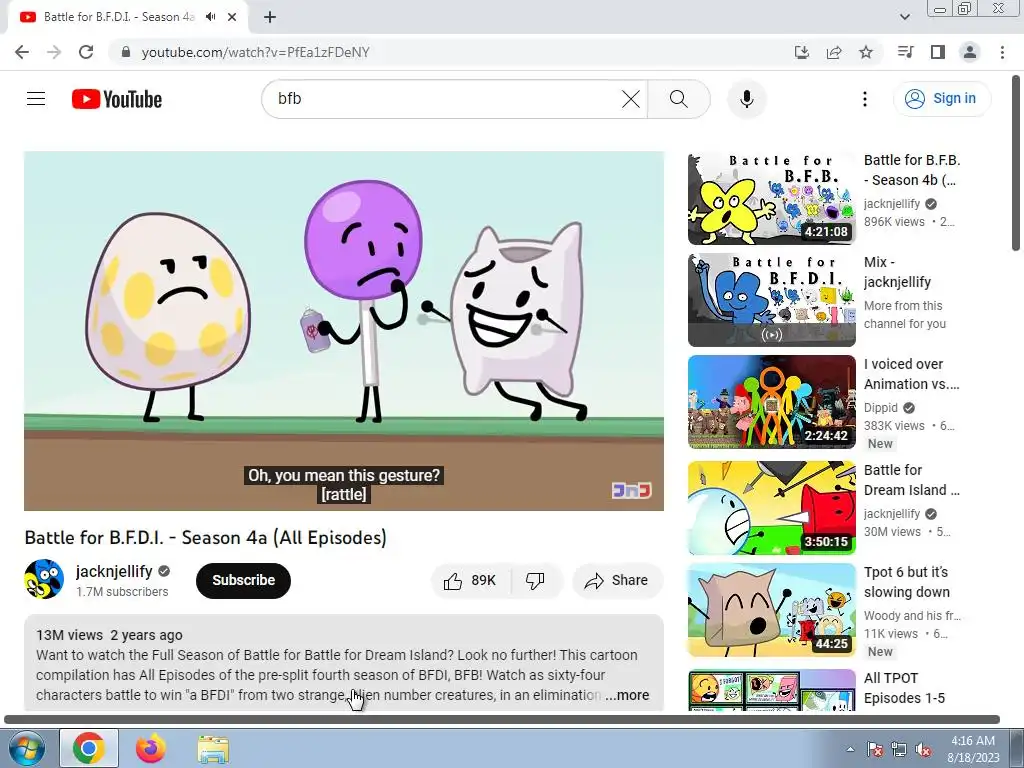
Task: Open the YouTube hamburger guide menu
Action: click(x=36, y=99)
